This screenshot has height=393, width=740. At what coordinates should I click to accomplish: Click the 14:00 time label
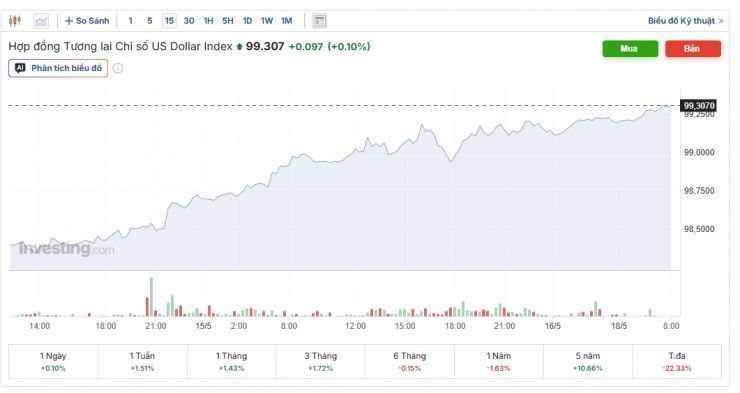[x=39, y=326]
